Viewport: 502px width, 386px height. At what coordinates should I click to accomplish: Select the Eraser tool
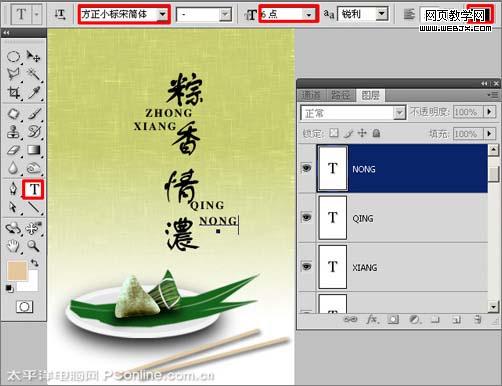[13, 150]
